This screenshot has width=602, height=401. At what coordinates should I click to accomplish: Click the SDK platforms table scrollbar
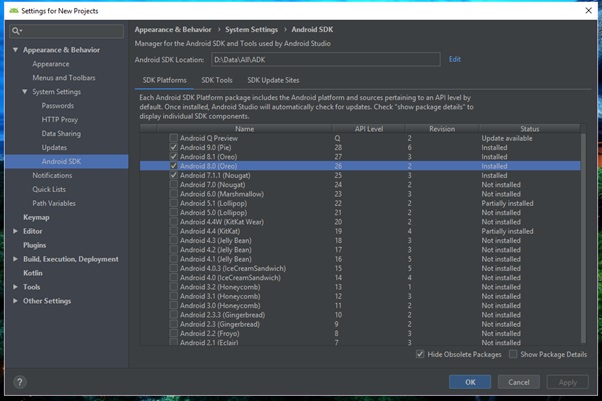click(x=583, y=238)
